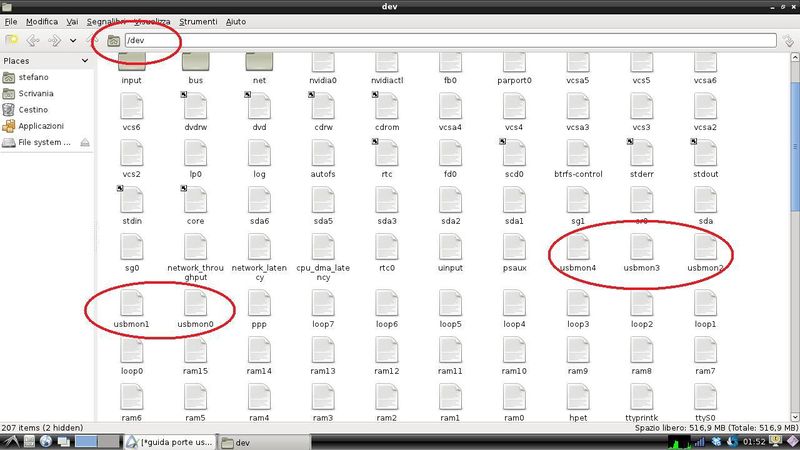
Task: Eject the File system volume
Action: 85,142
